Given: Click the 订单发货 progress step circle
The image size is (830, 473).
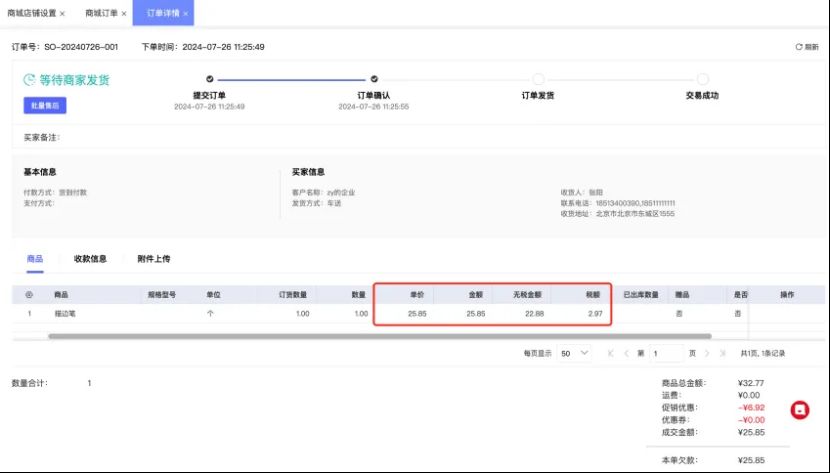Looking at the screenshot, I should pos(538,79).
